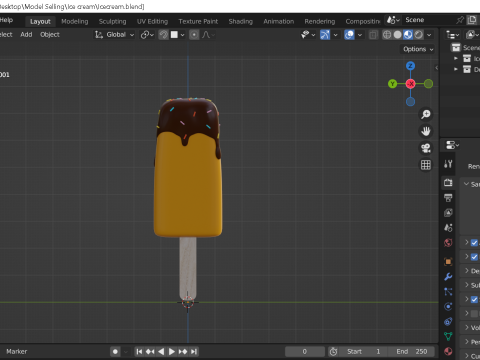This screenshot has width=480, height=360.
Task: Open the Material properties tab
Action: 448,351
